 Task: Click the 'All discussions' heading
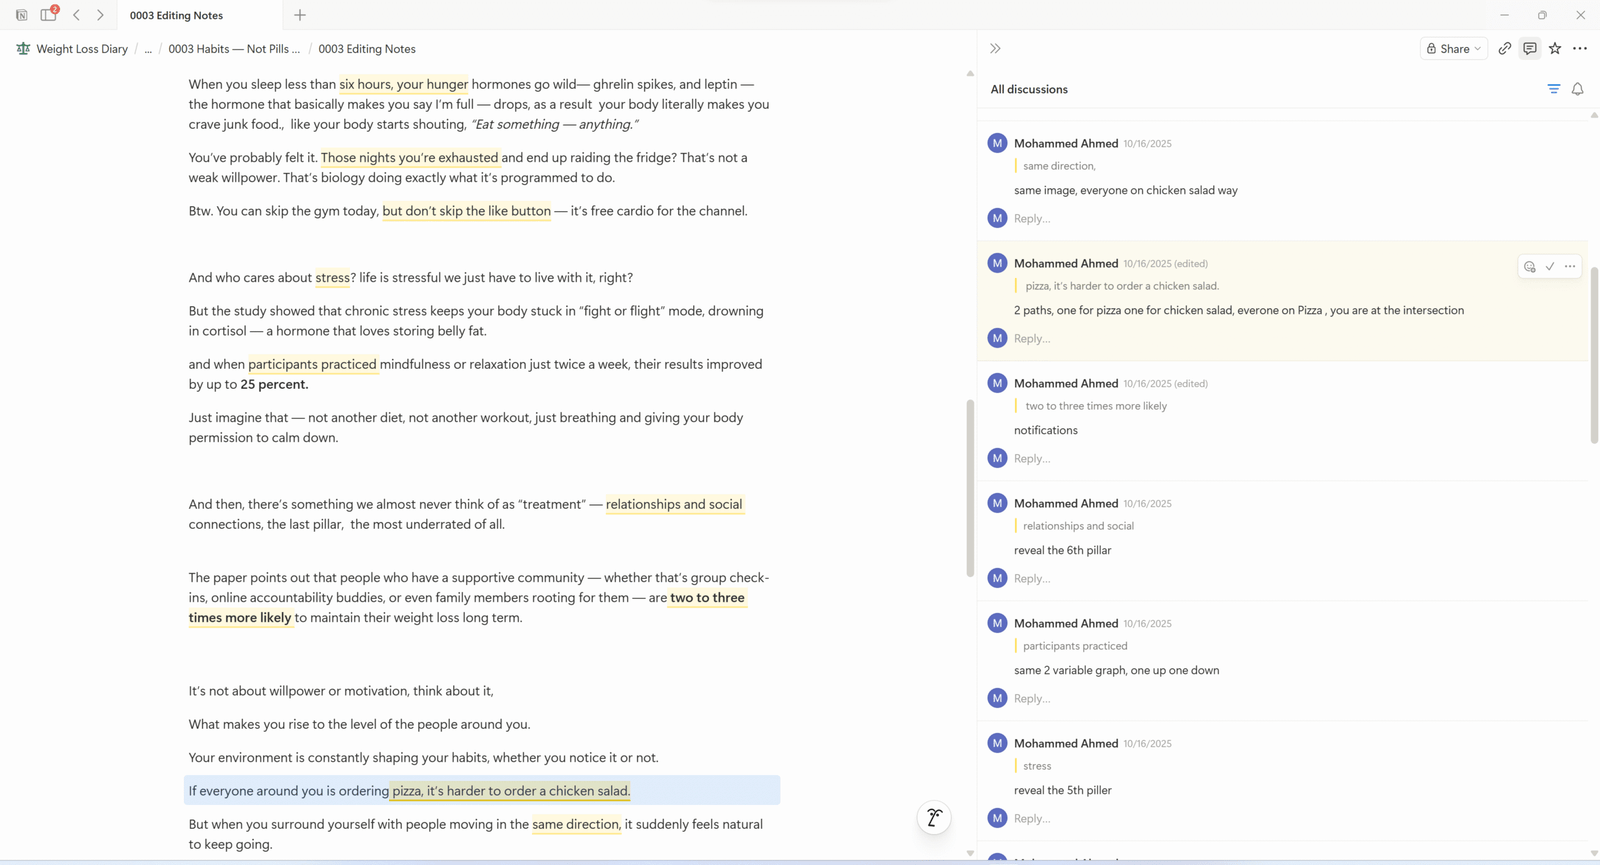point(1029,89)
